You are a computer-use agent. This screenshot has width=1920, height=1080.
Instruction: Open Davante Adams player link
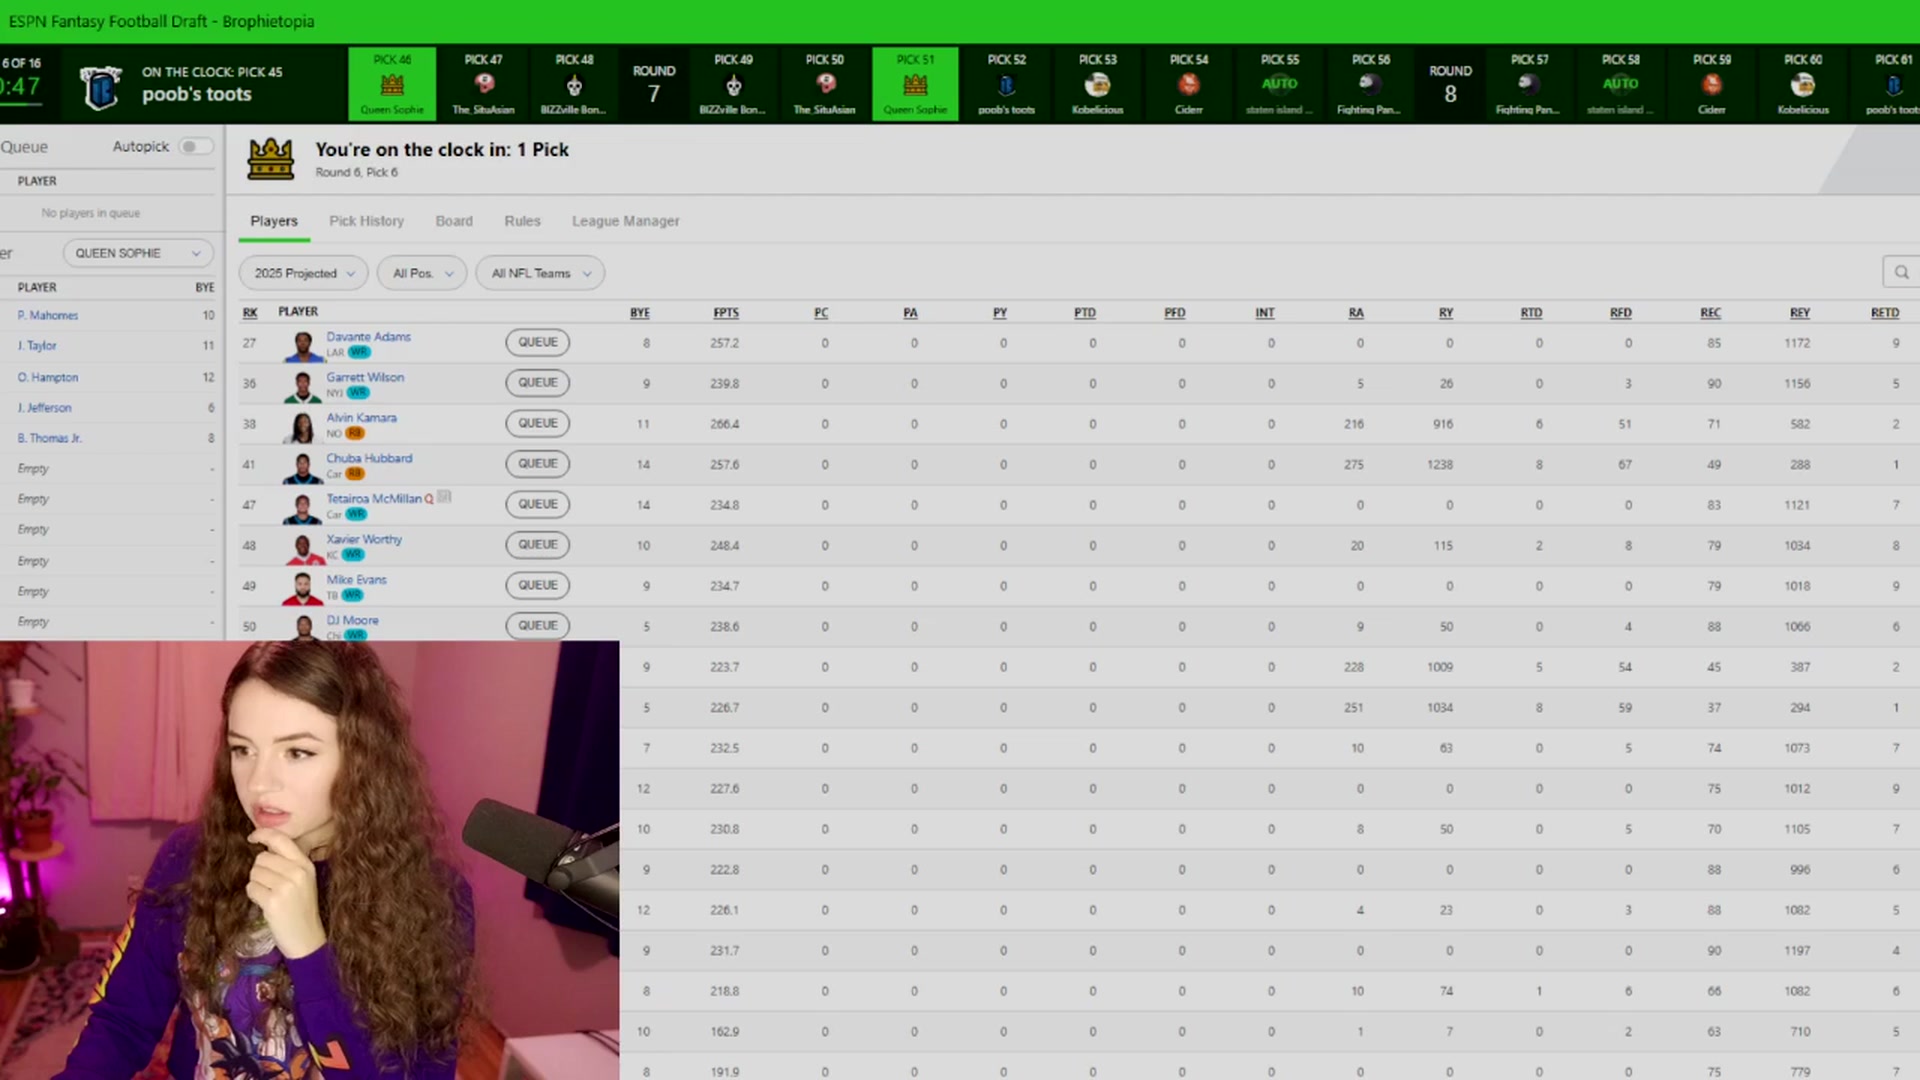(x=368, y=337)
